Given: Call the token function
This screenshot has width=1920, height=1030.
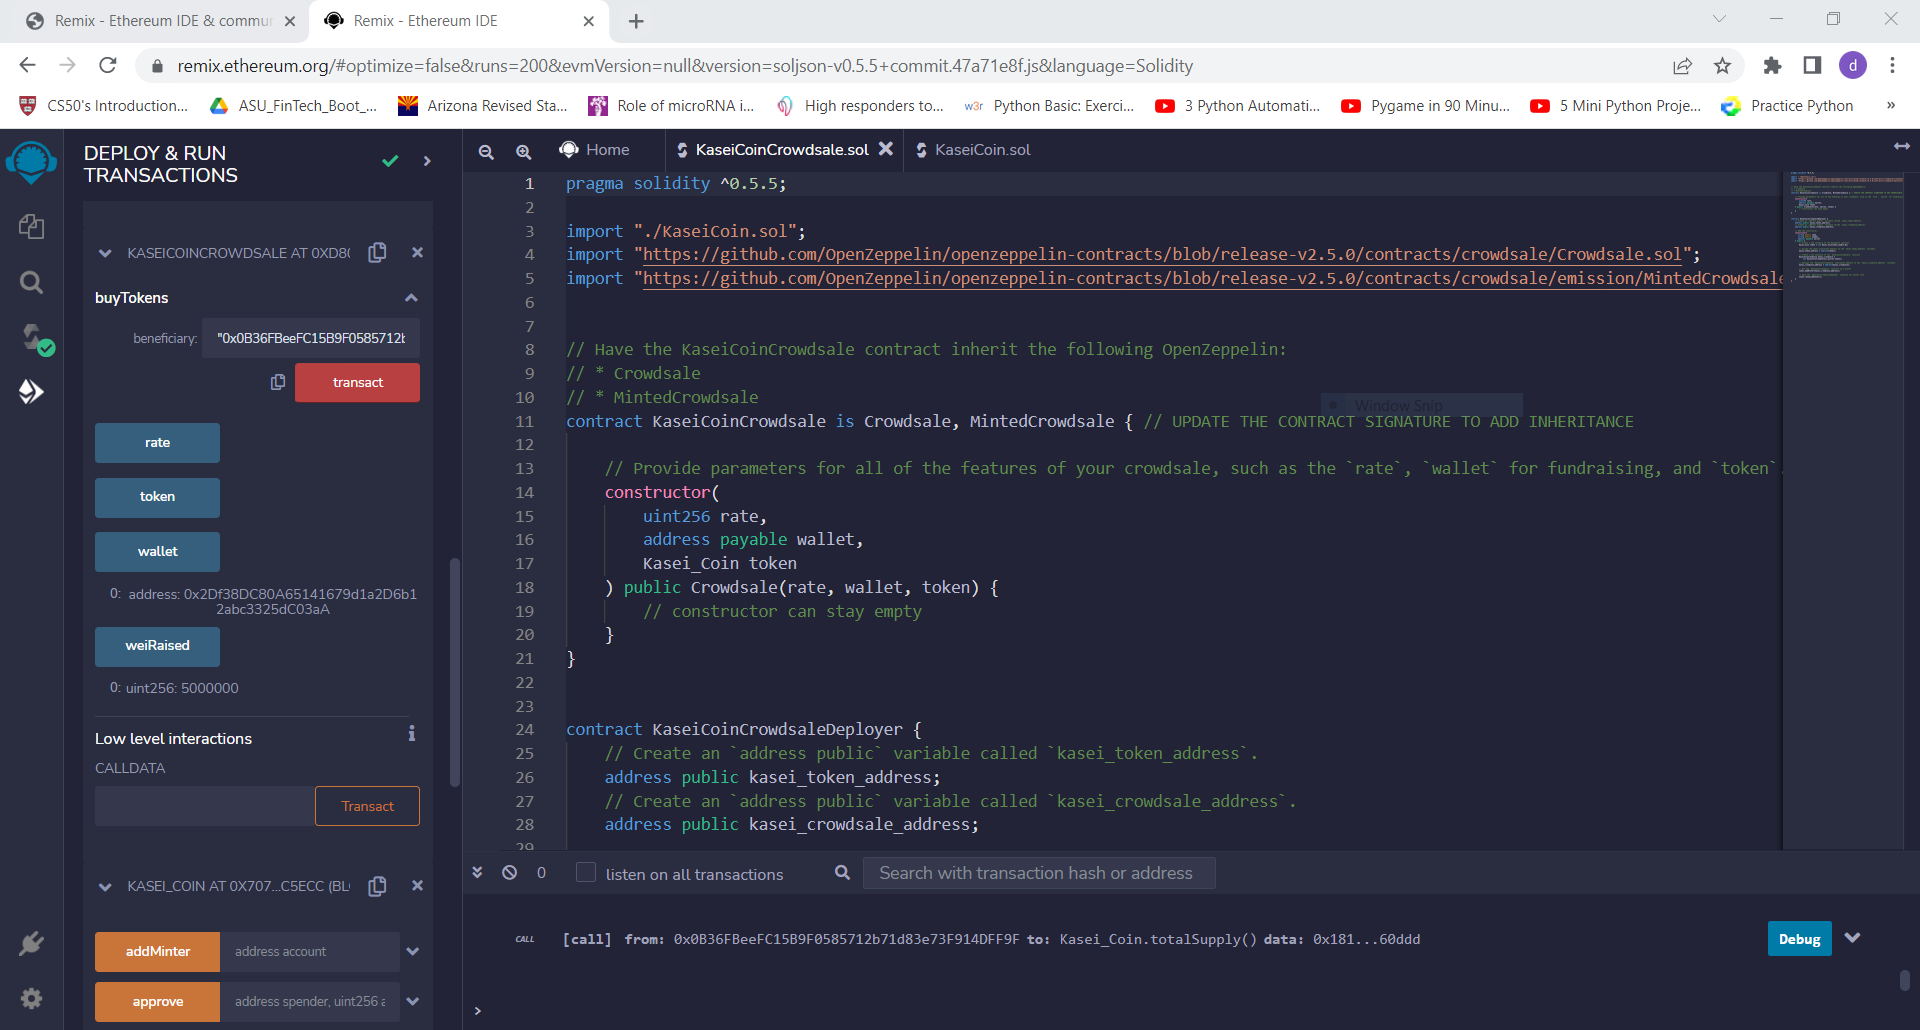Looking at the screenshot, I should 157,497.
